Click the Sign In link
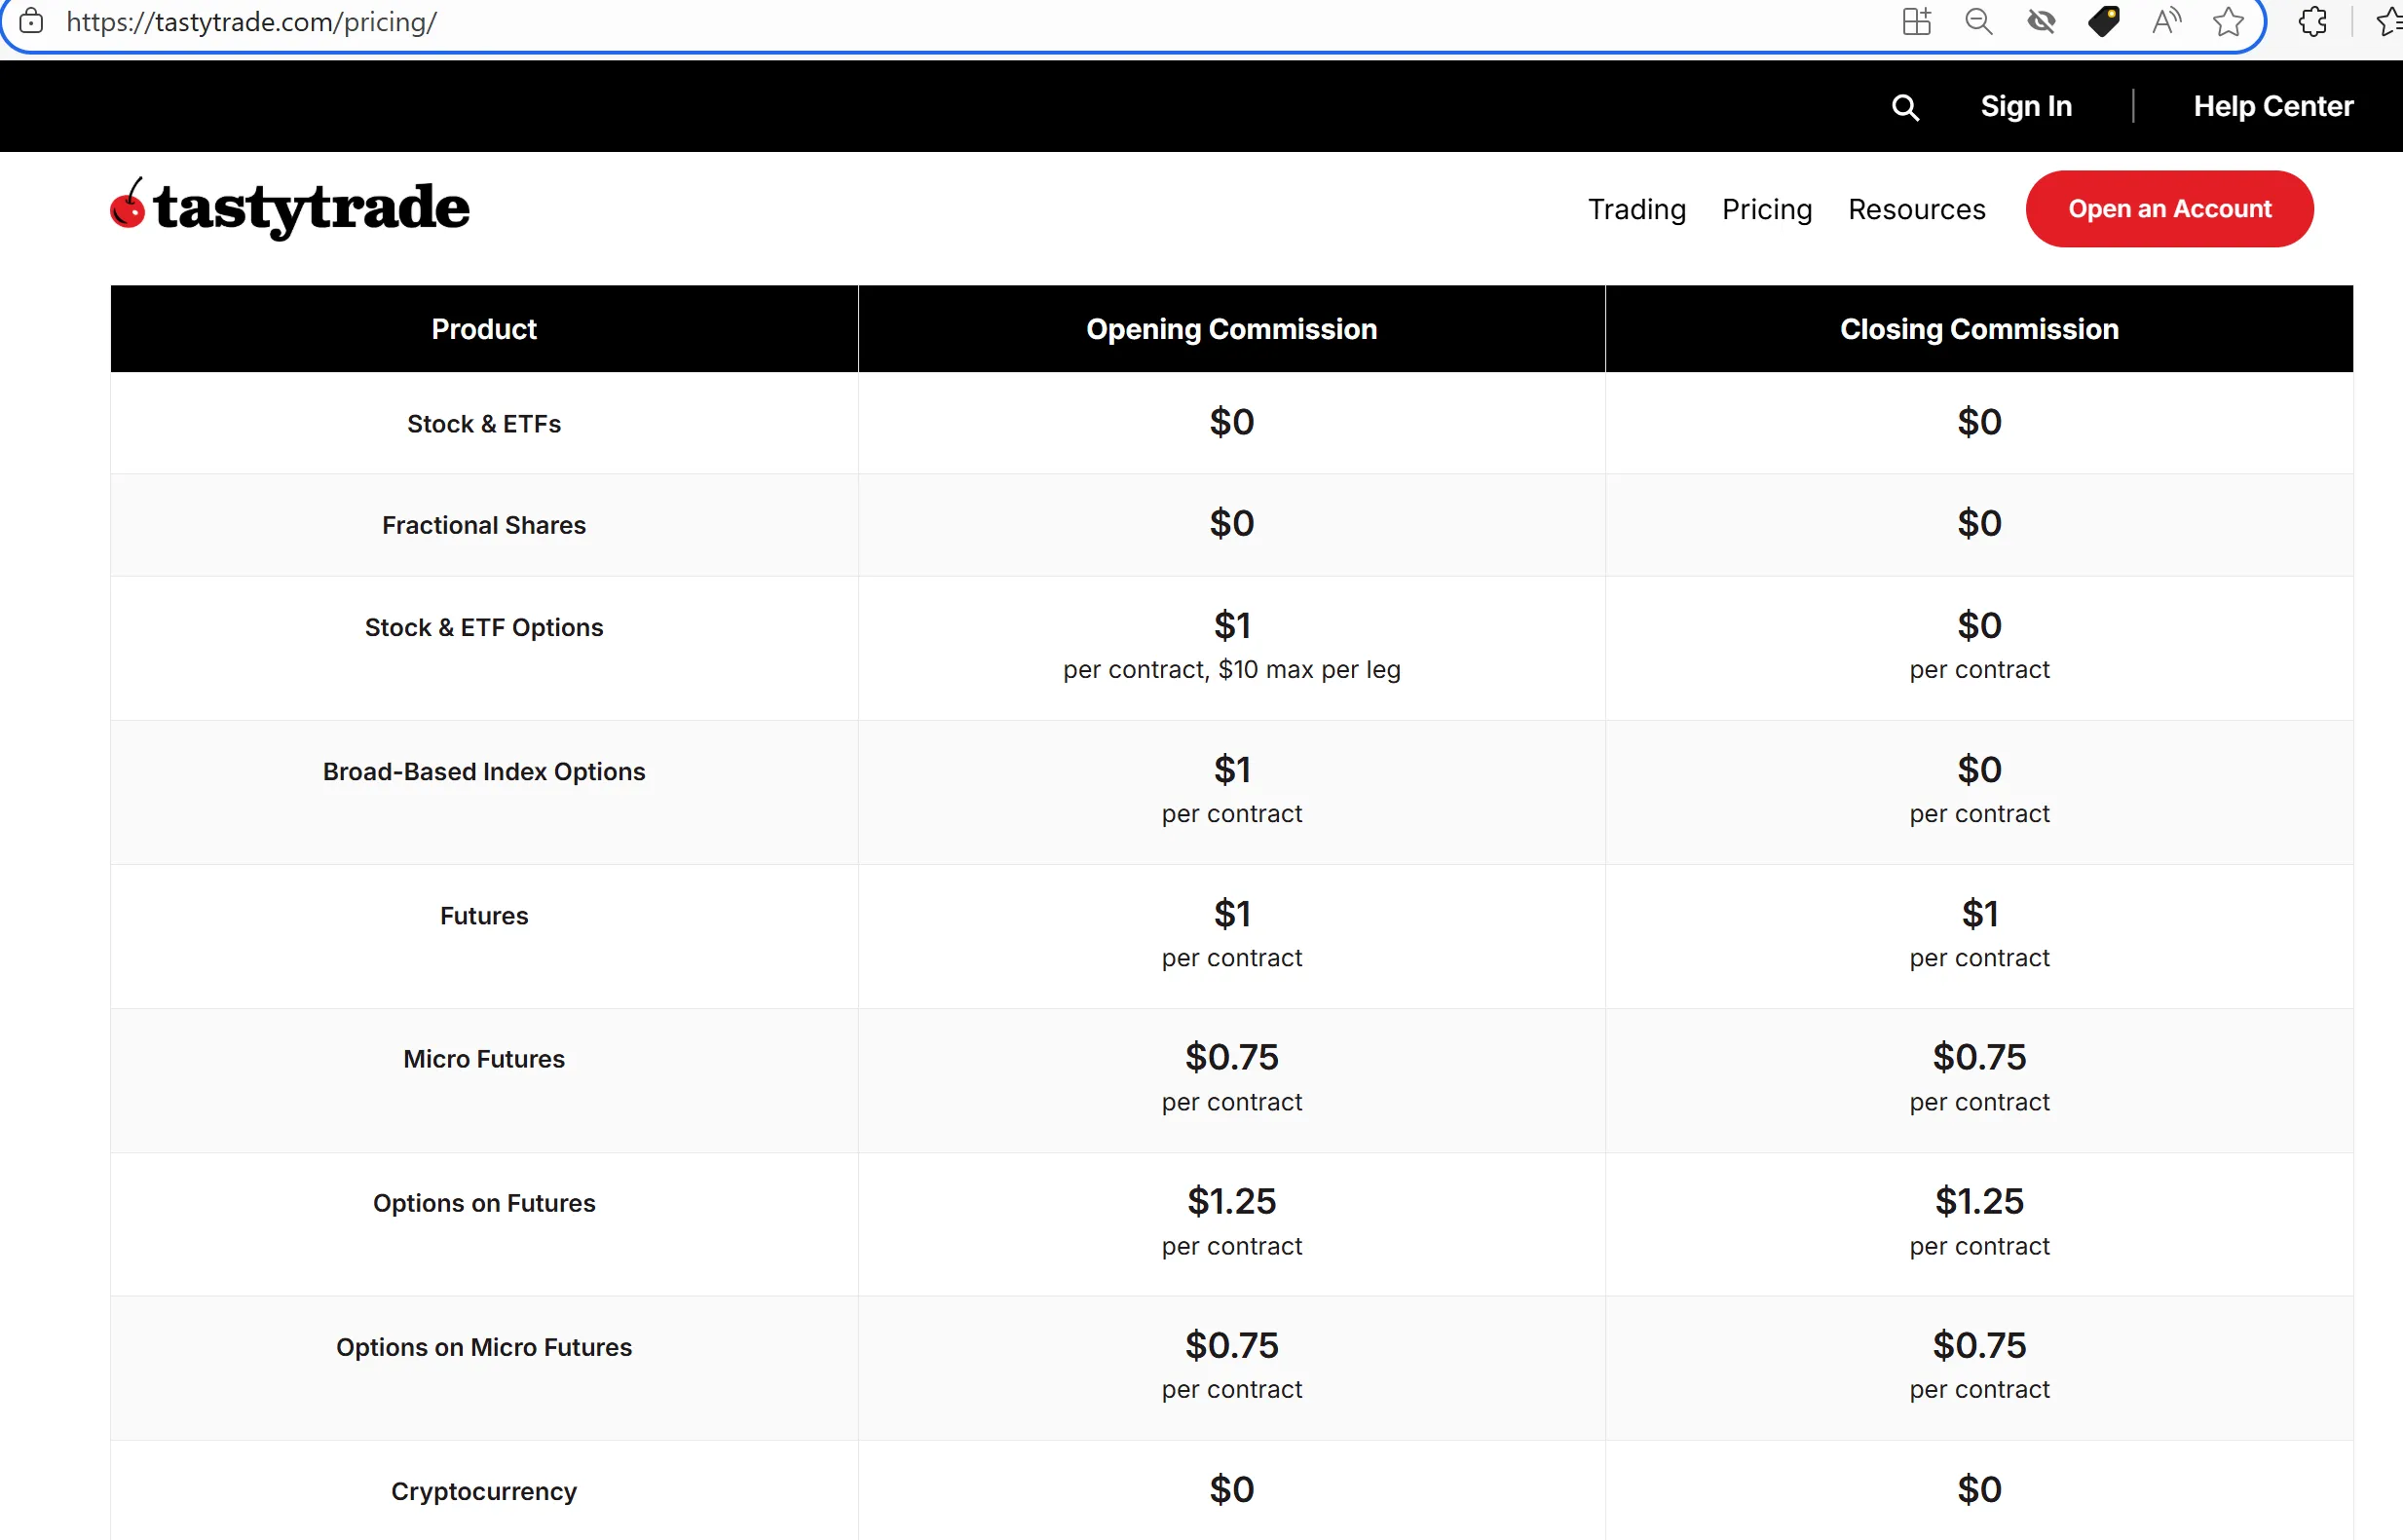The width and height of the screenshot is (2403, 1540). tap(2026, 106)
